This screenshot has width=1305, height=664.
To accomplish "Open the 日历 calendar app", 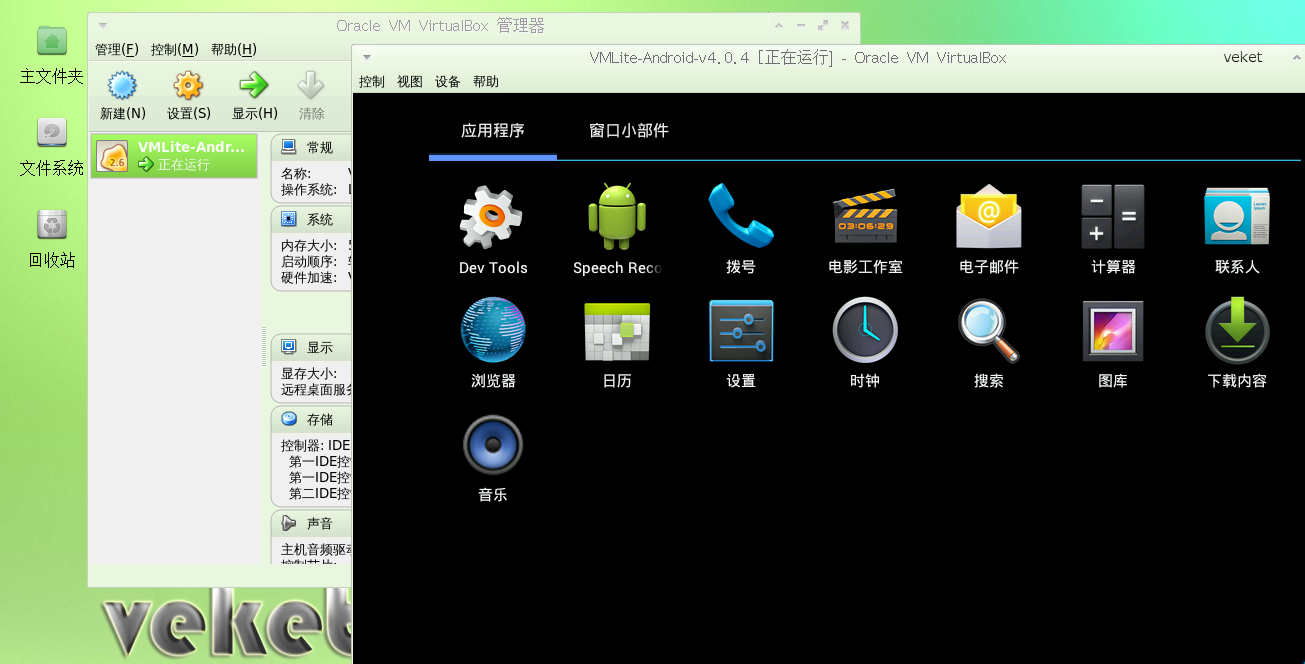I will 617,343.
